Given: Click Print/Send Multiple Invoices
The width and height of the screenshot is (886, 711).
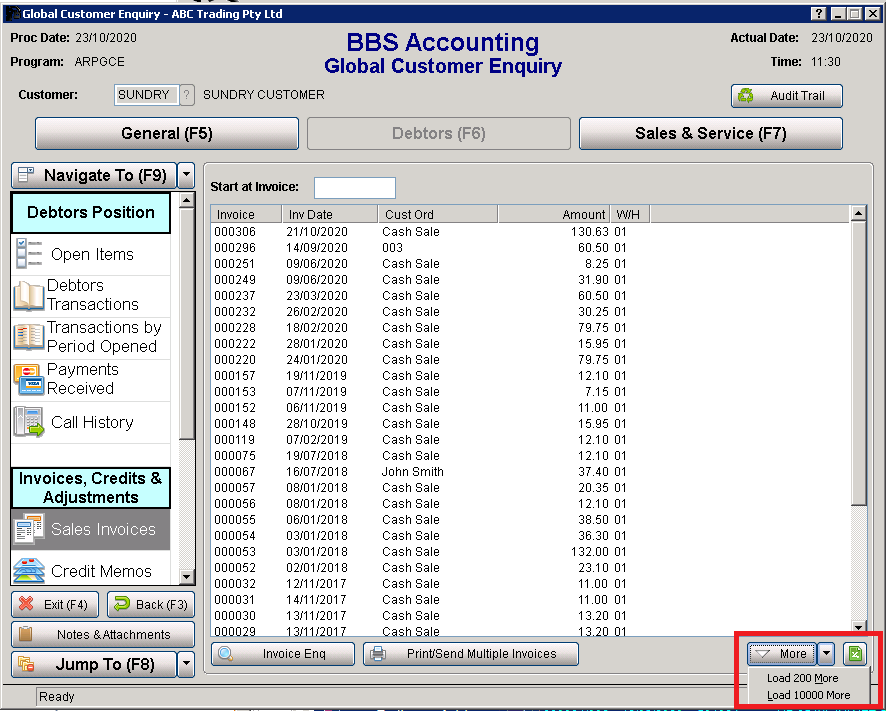Looking at the screenshot, I should pyautogui.click(x=471, y=654).
